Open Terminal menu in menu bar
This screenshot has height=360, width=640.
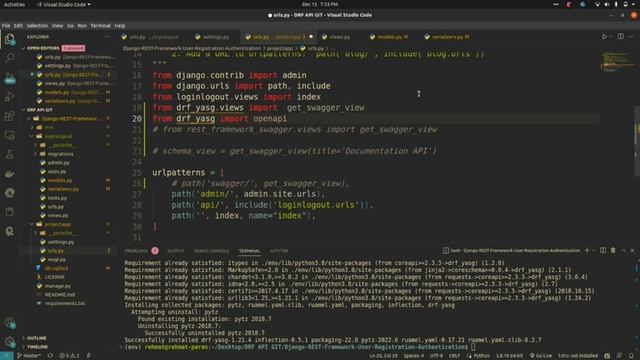100,26
